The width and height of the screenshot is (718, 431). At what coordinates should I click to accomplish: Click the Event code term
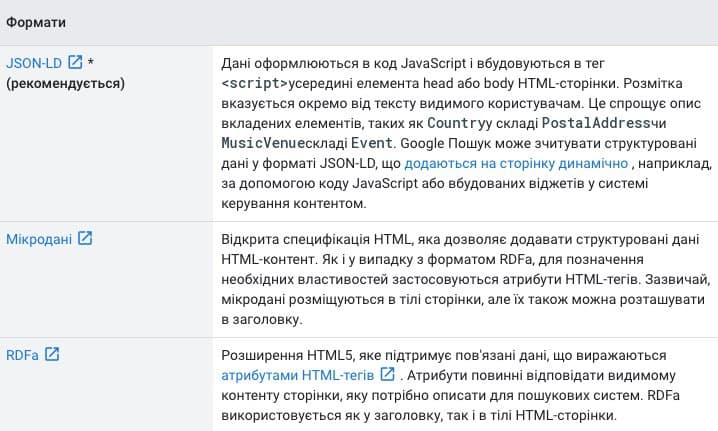pos(371,143)
